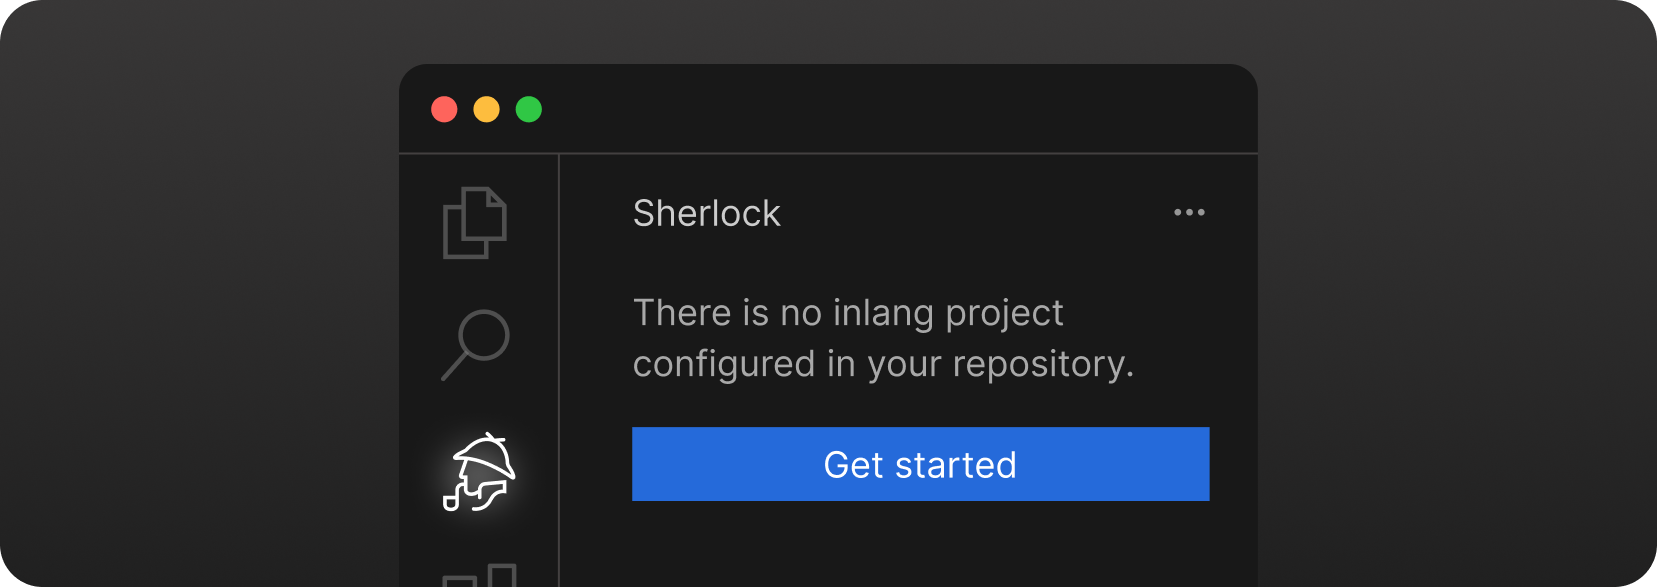Click the yellow minimize window dot
The image size is (1657, 587).
click(486, 109)
